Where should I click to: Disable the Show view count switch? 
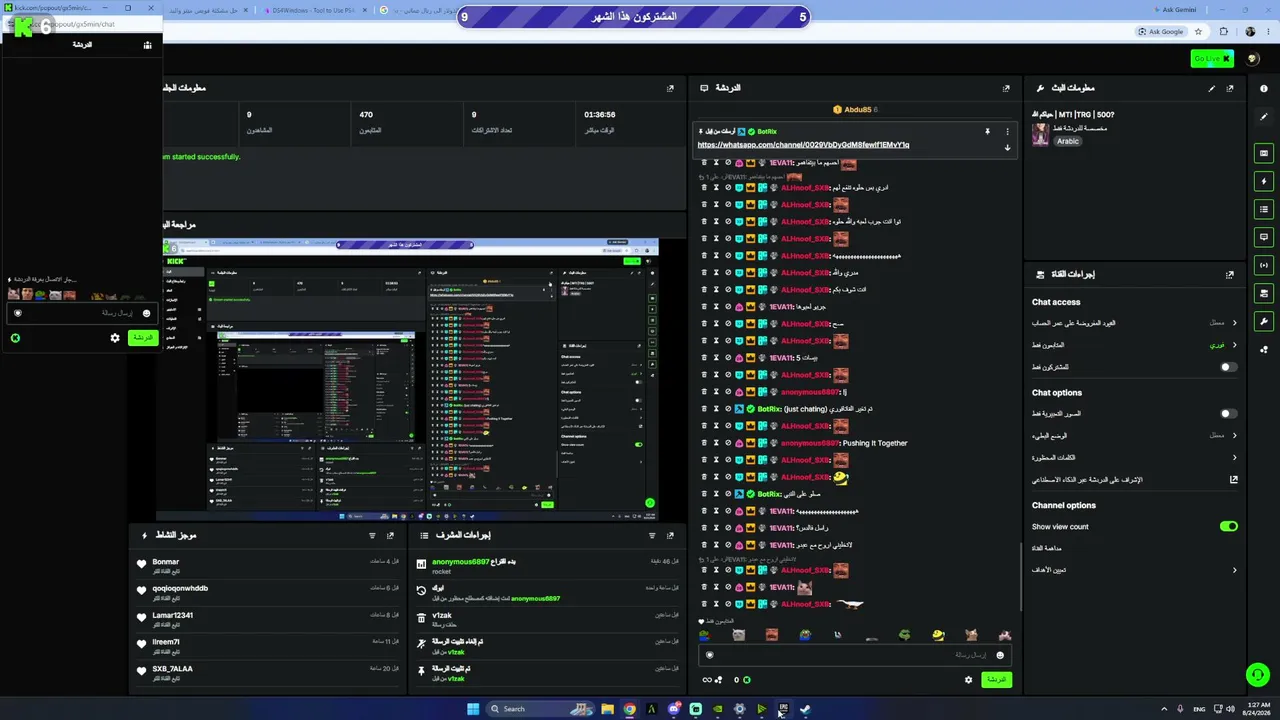click(x=1229, y=526)
